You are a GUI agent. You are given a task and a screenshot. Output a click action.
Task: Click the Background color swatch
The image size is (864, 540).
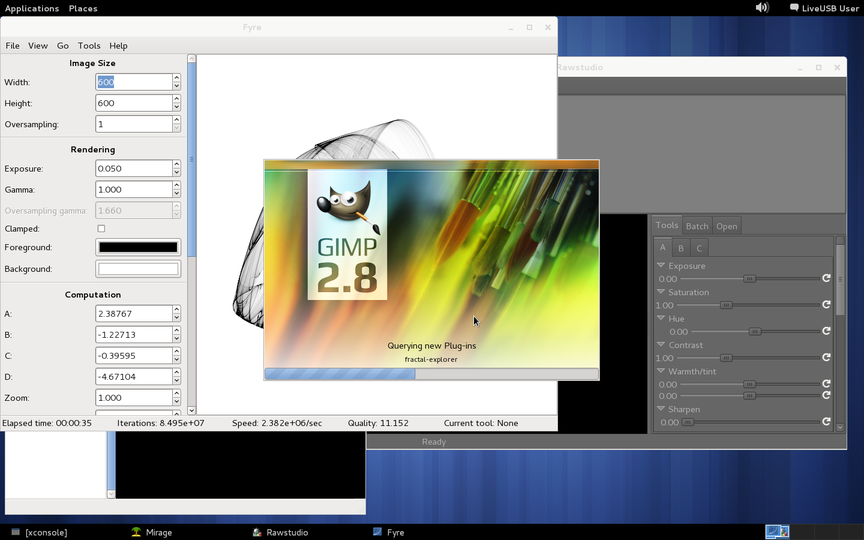[138, 269]
